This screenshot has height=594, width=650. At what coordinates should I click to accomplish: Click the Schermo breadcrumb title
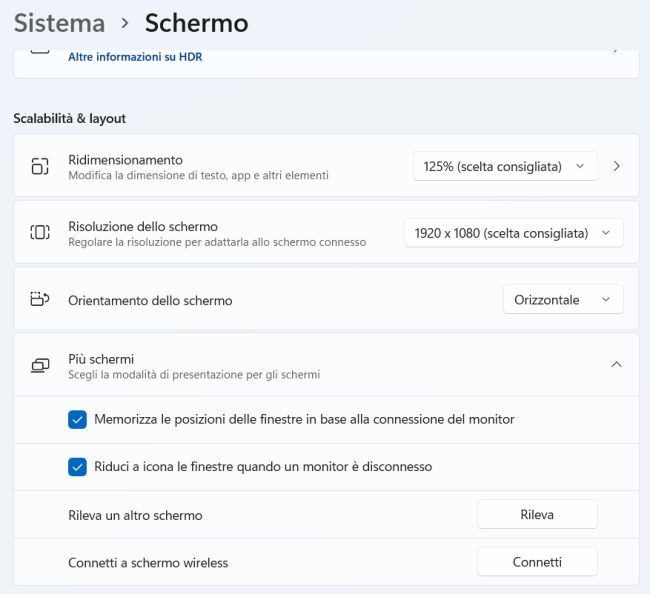point(196,22)
